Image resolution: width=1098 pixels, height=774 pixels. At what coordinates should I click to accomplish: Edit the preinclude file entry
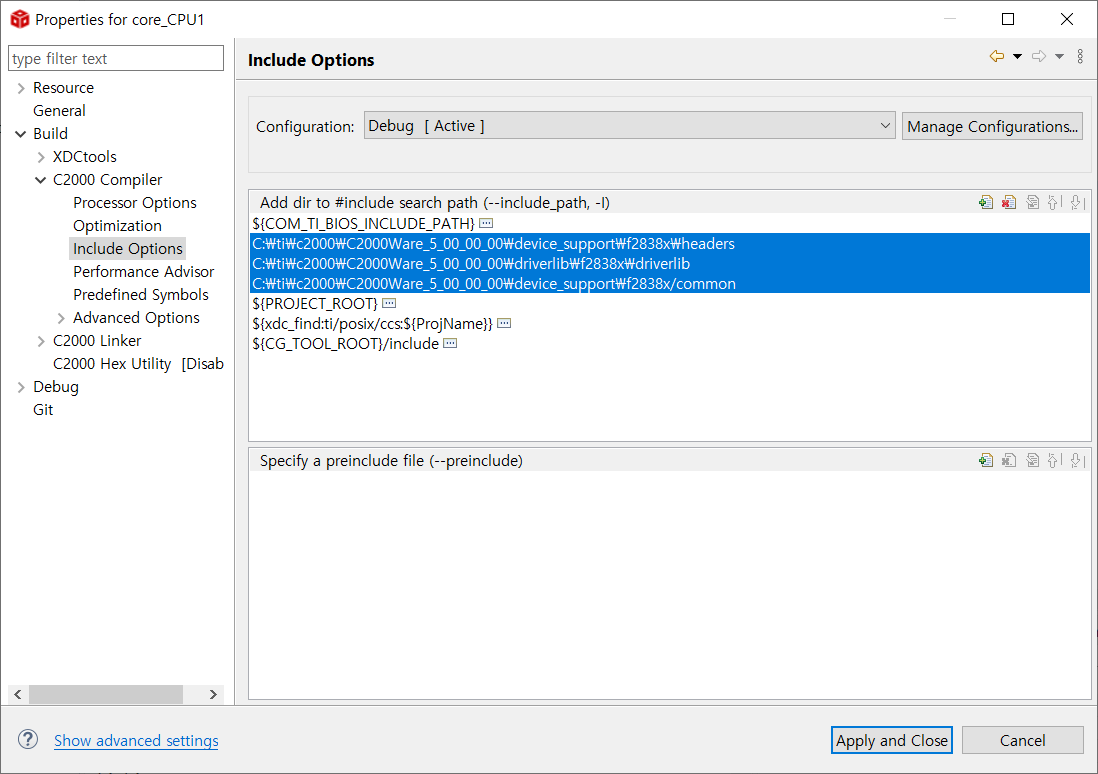click(1032, 461)
